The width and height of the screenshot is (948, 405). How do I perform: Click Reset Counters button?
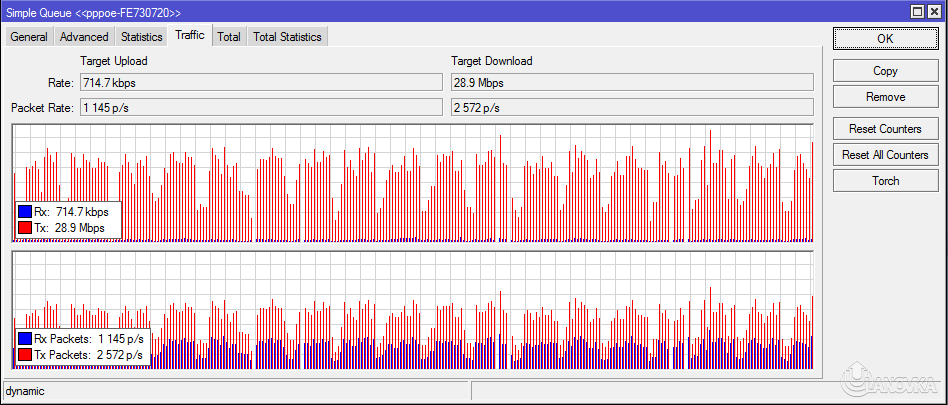coord(885,129)
